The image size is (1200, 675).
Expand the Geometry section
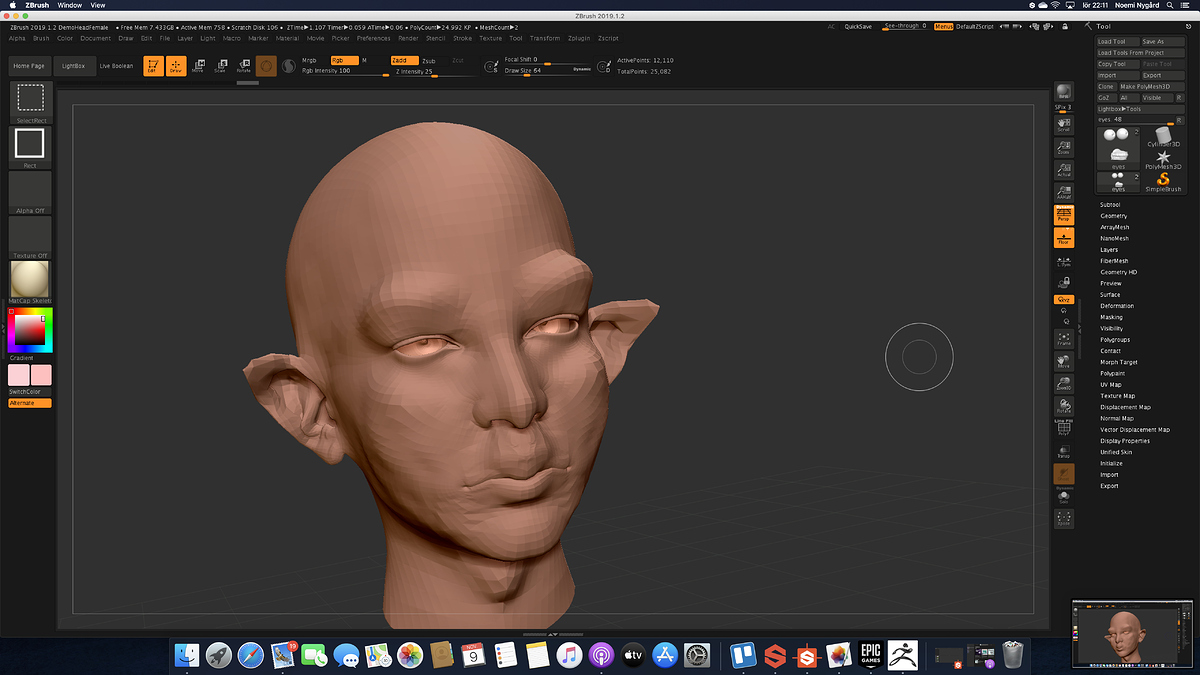1114,216
